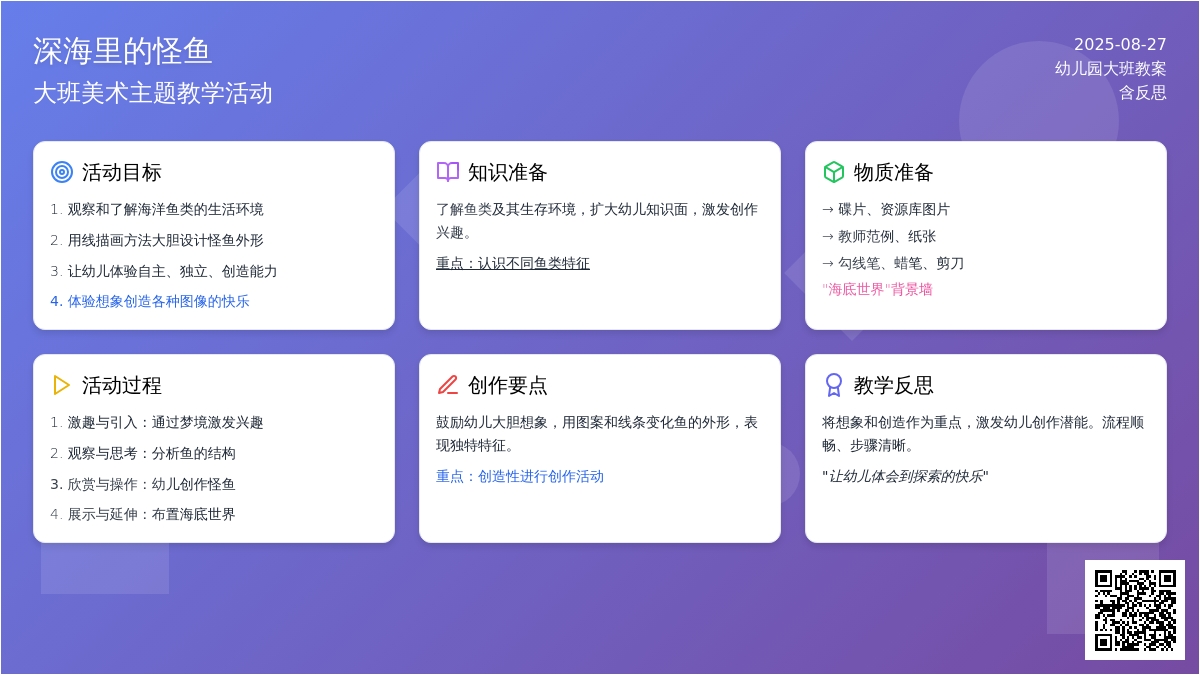Click the heading 教学反思
1200x675 pixels.
pos(894,385)
